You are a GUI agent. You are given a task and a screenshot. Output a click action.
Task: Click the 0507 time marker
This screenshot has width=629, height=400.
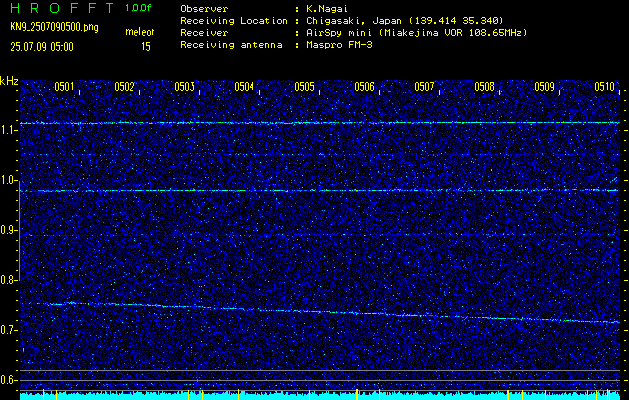[x=424, y=87]
